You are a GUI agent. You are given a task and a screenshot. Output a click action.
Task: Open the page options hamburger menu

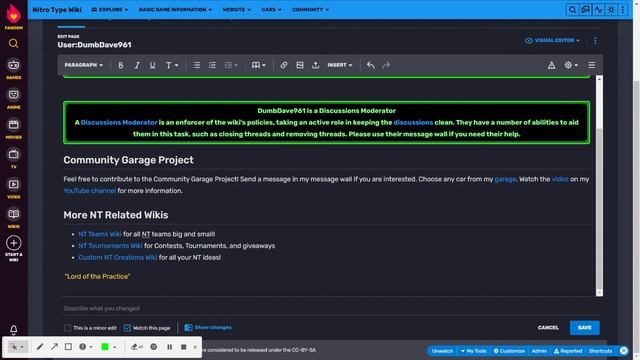tap(591, 65)
